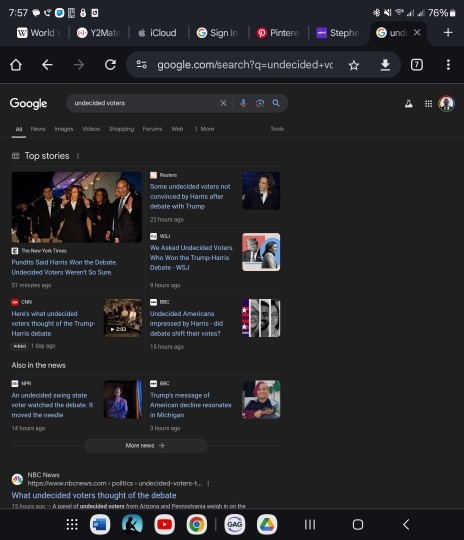Open NYT story Pundits Said Harris Won

click(x=64, y=267)
